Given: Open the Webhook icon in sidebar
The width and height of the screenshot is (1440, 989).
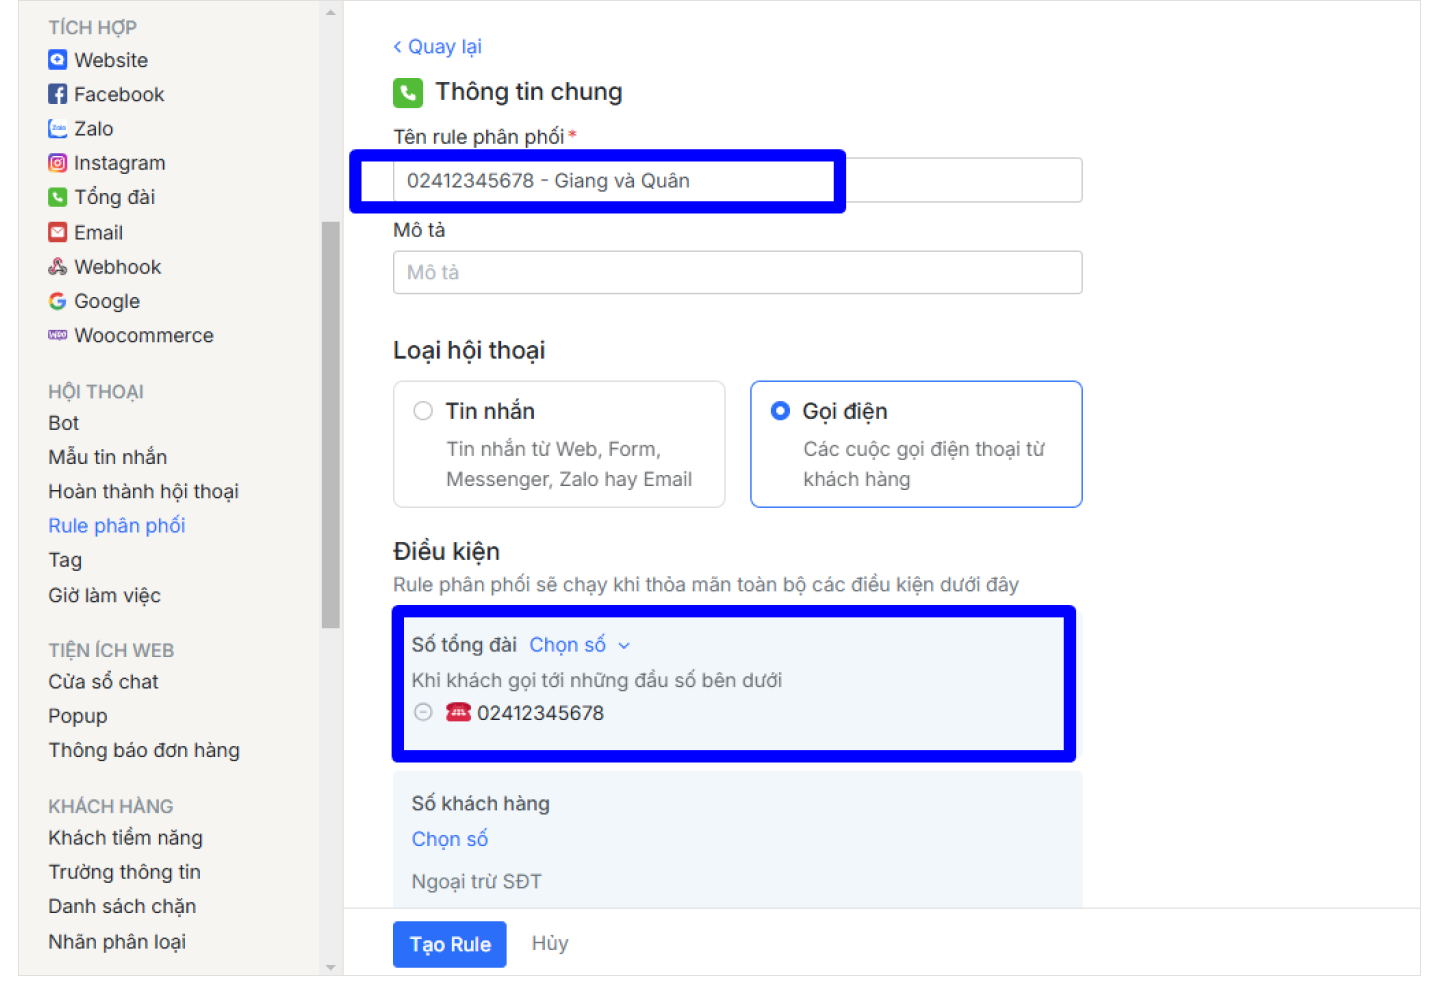Looking at the screenshot, I should [58, 267].
